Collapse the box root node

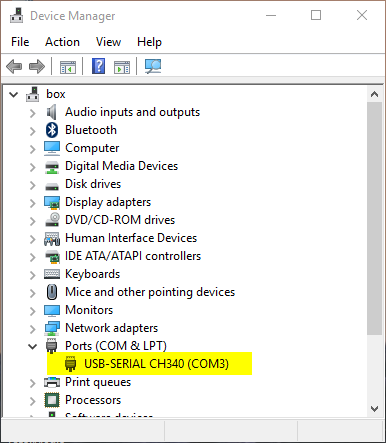point(14,95)
